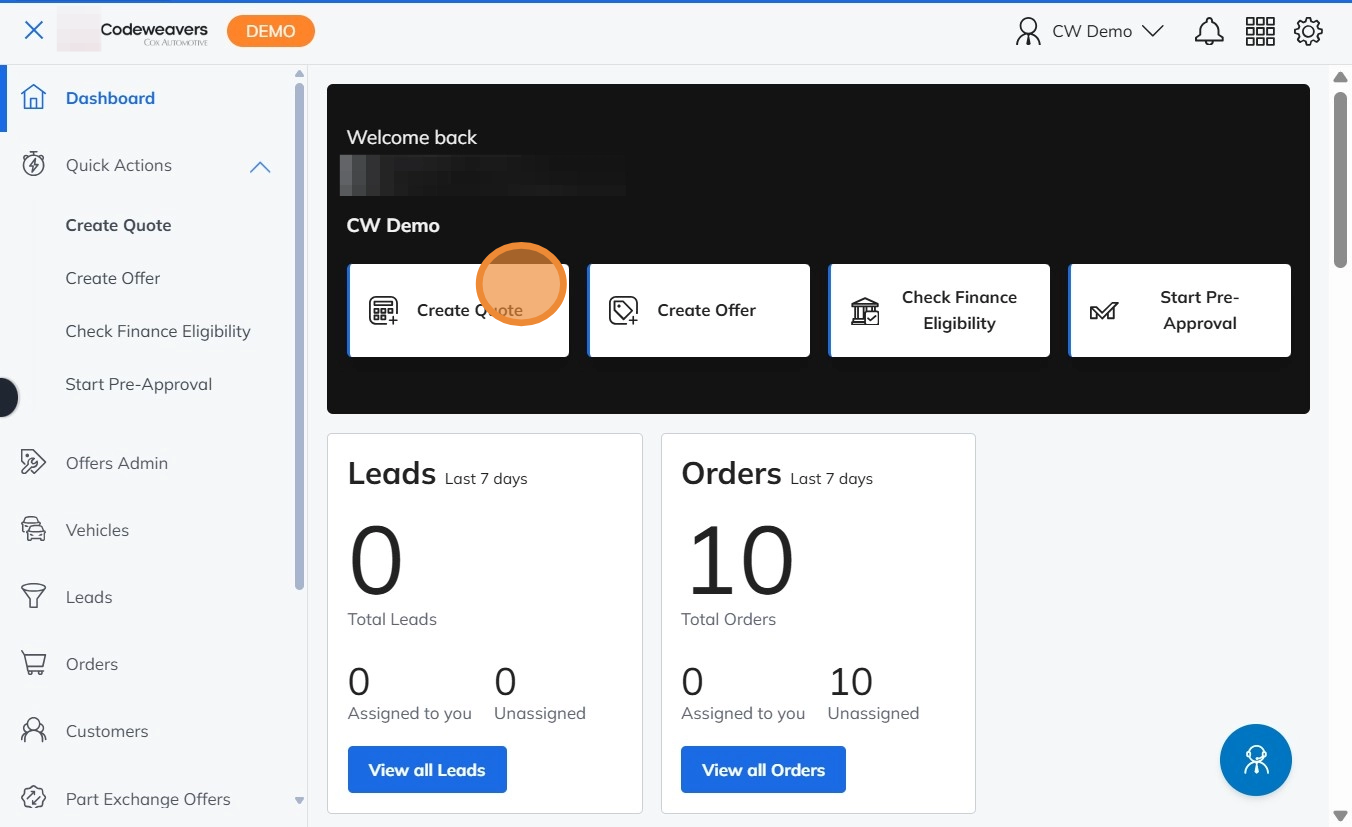
Task: Click the Leads funnel icon
Action: [34, 597]
